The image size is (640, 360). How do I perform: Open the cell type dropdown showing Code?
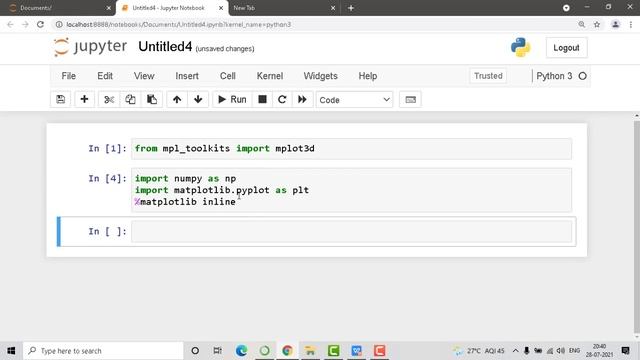coord(354,100)
